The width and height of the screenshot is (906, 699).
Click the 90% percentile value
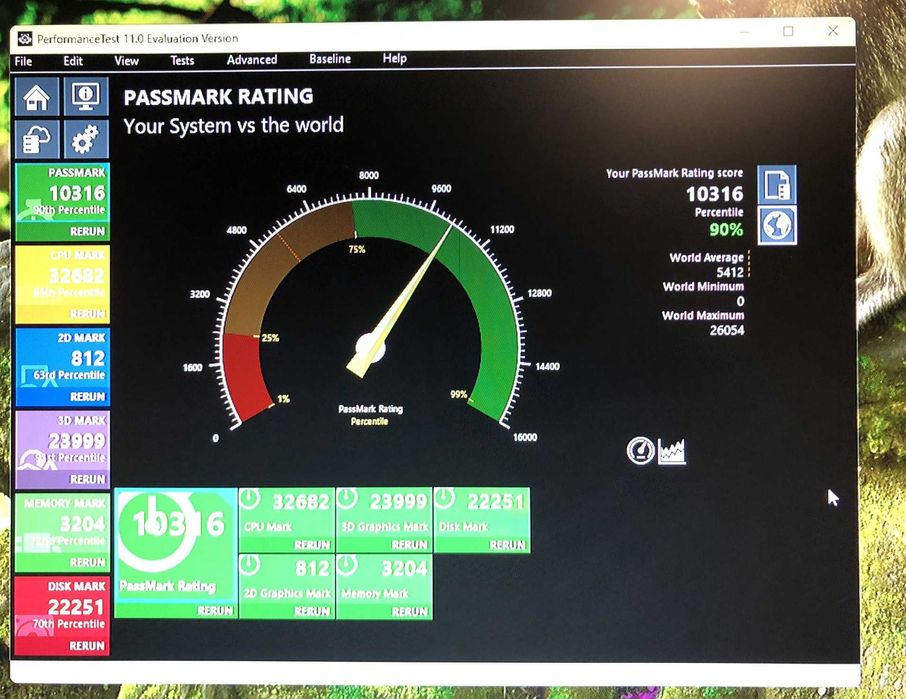[726, 230]
